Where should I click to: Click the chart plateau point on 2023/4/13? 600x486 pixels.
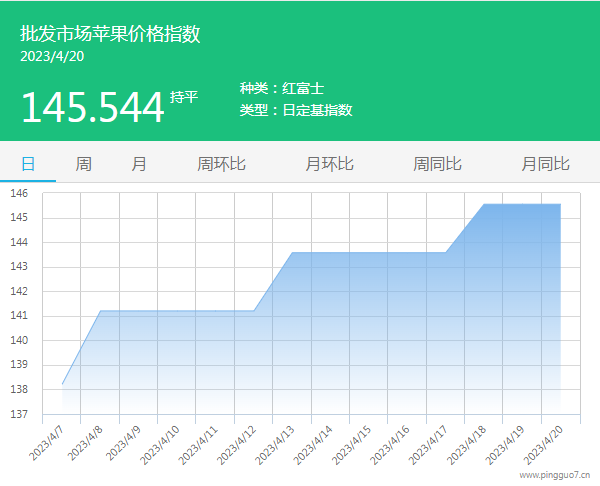[x=292, y=253]
